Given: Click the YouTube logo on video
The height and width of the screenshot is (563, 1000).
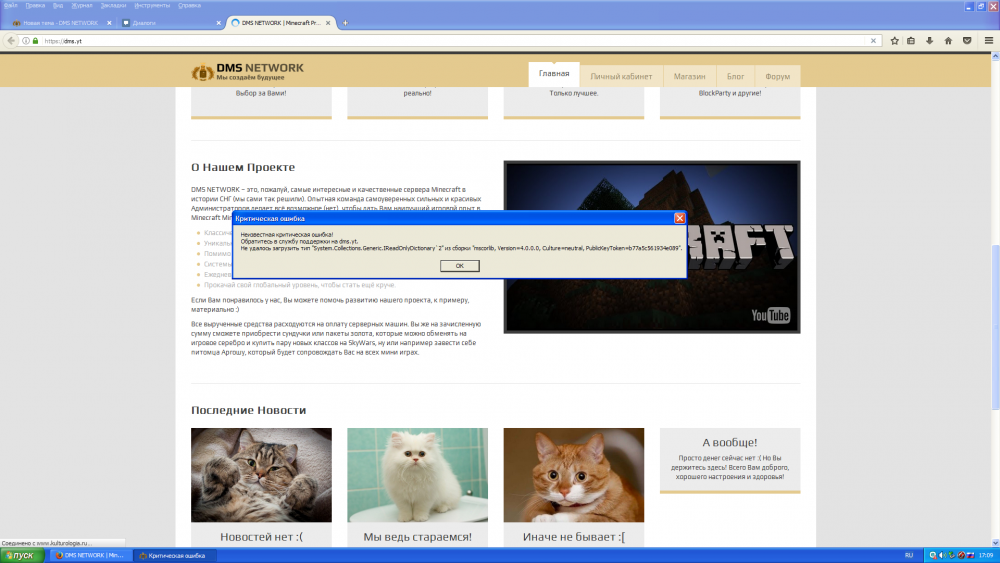Looking at the screenshot, I should point(771,316).
